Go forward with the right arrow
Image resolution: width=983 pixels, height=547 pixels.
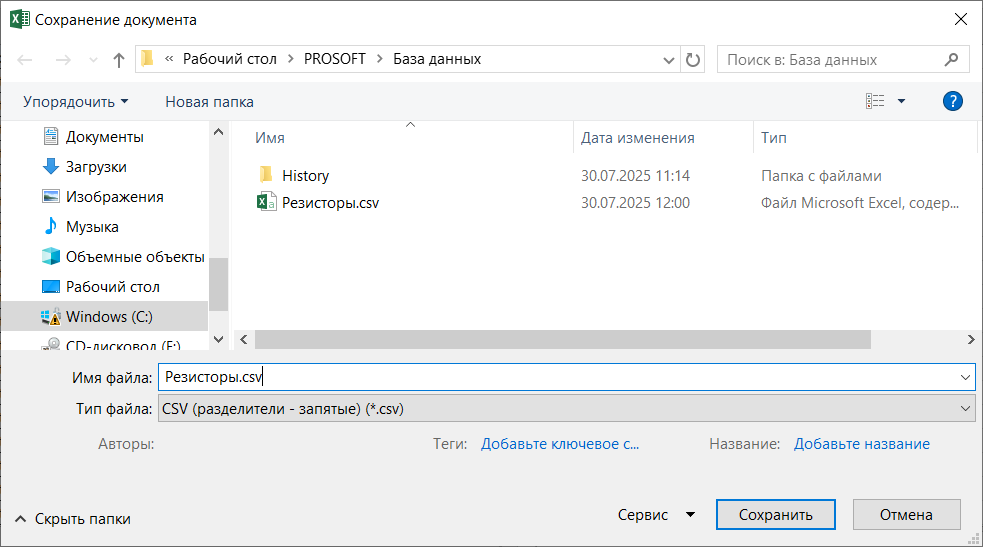(x=63, y=60)
